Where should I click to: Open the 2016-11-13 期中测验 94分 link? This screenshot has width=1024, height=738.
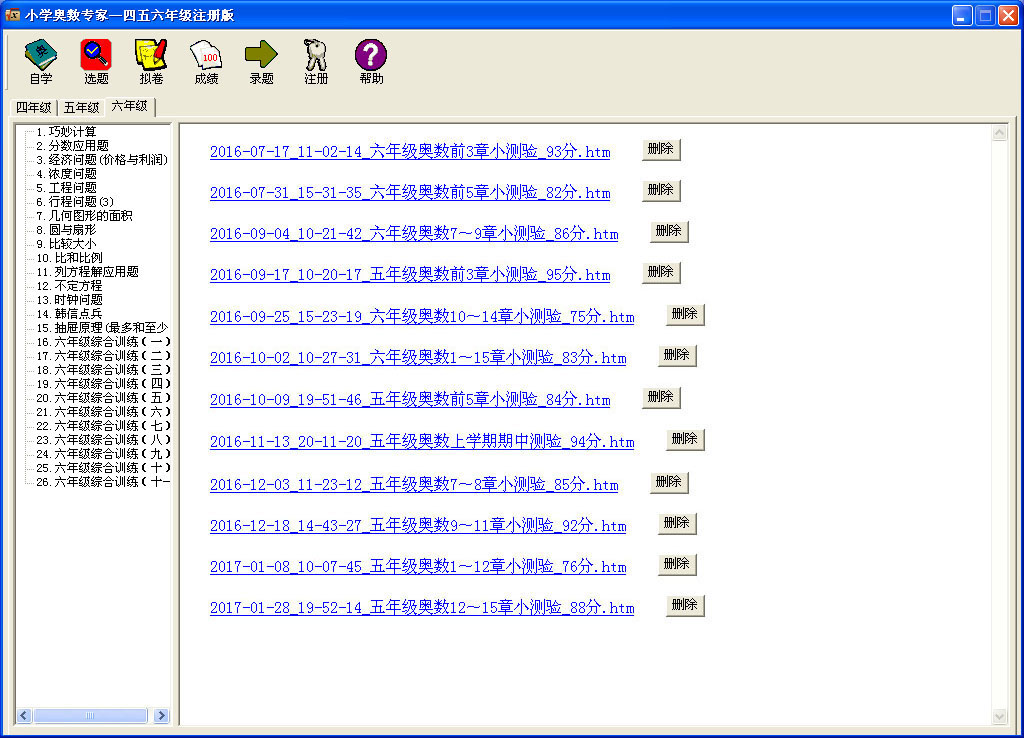tap(421, 442)
